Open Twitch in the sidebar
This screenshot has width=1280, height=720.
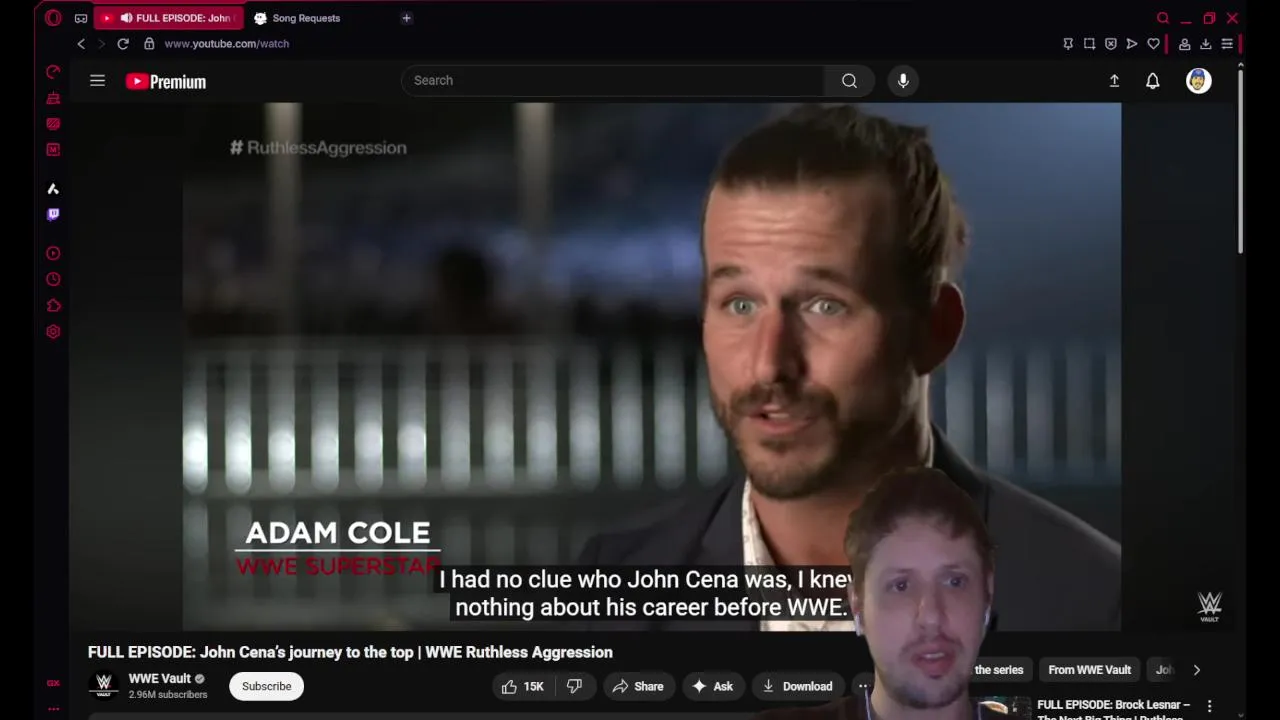(x=53, y=214)
